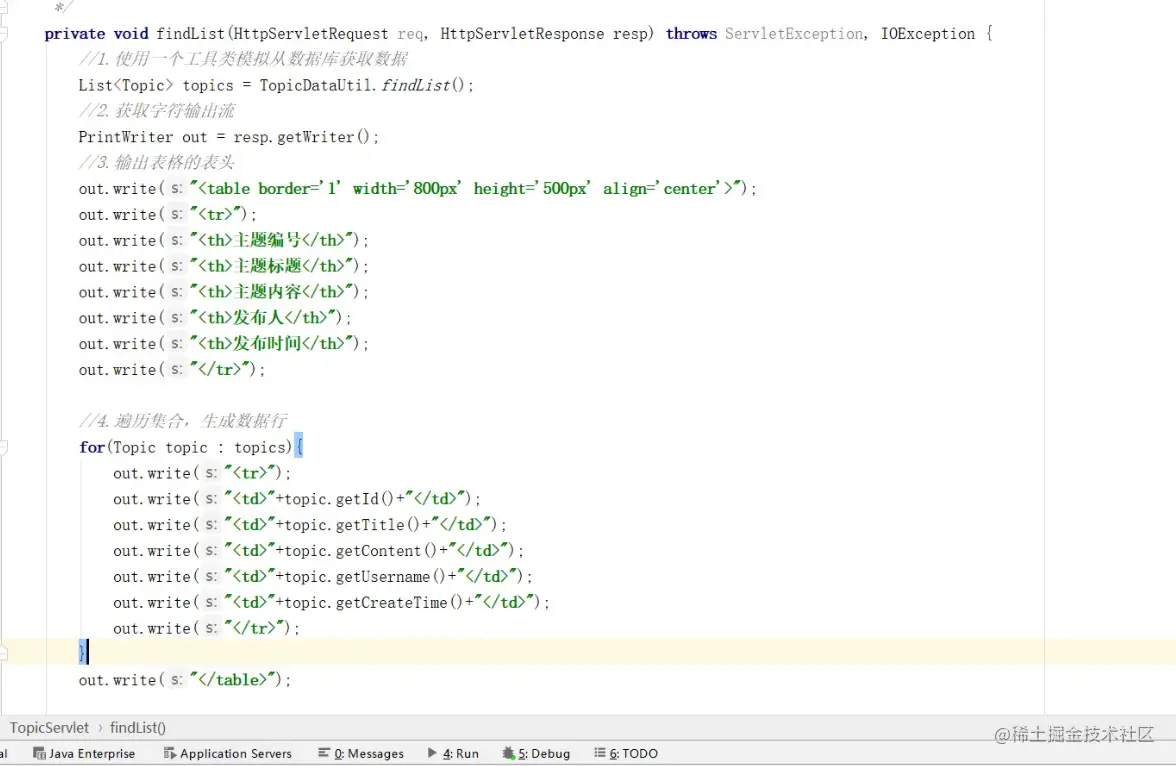Click the fold end marker beside the closing brace
The image size is (1176, 766).
tap(4, 653)
